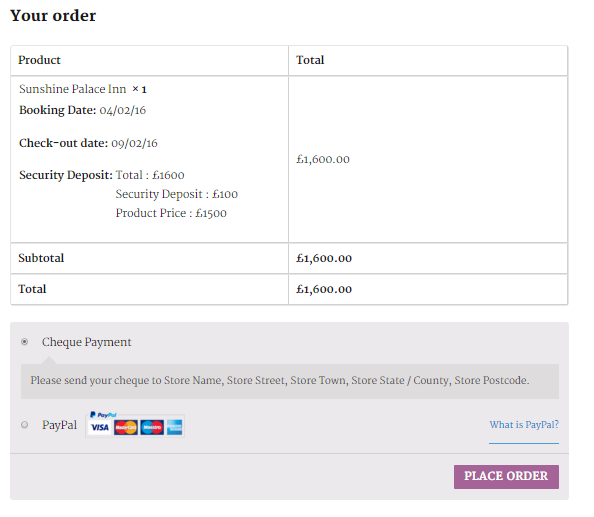Select the PayPal radio button

click(x=25, y=425)
